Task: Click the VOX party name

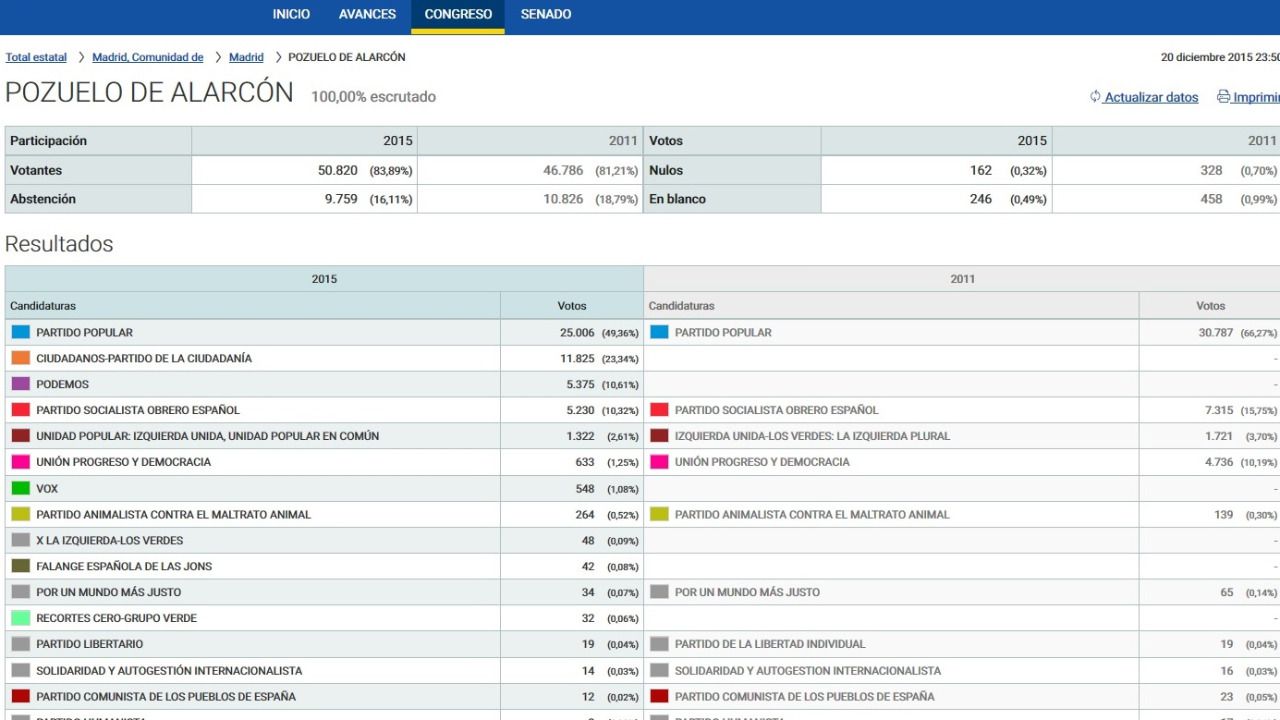Action: [x=47, y=488]
